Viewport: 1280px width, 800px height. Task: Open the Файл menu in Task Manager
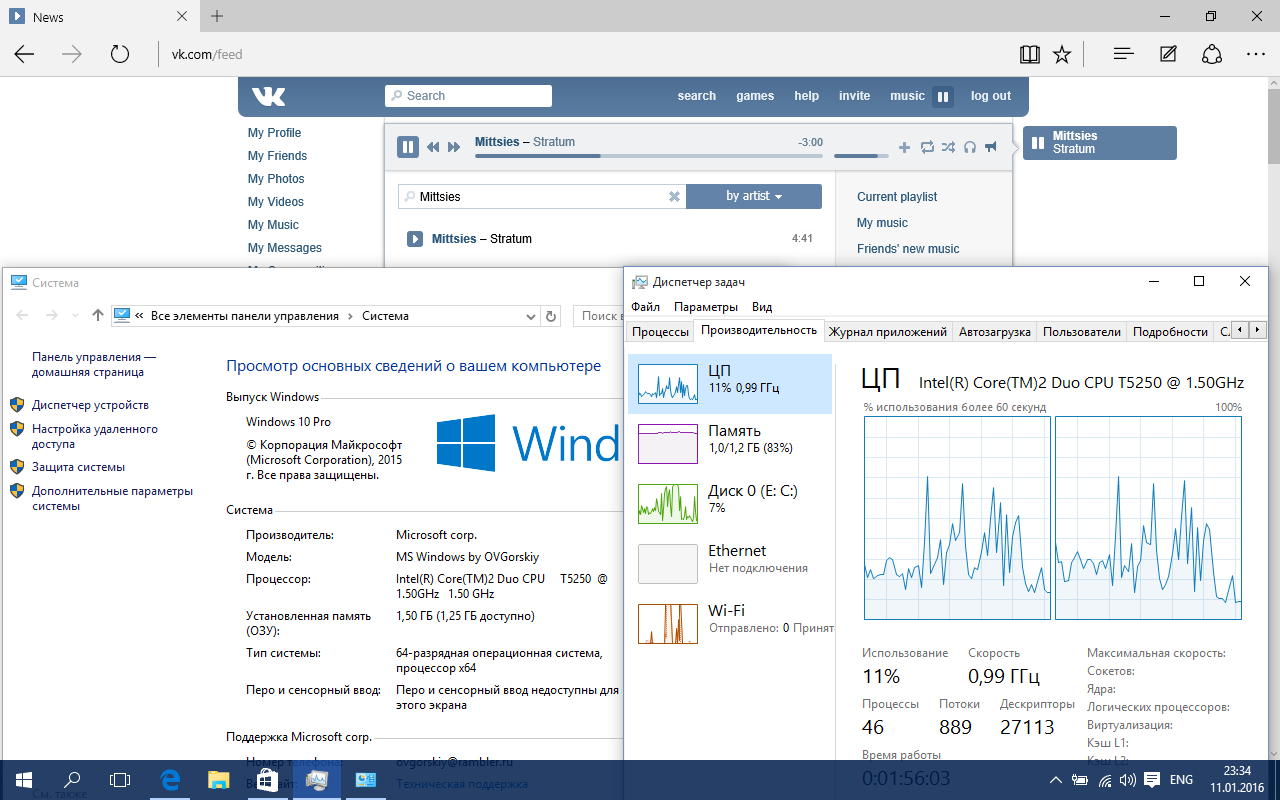[645, 307]
